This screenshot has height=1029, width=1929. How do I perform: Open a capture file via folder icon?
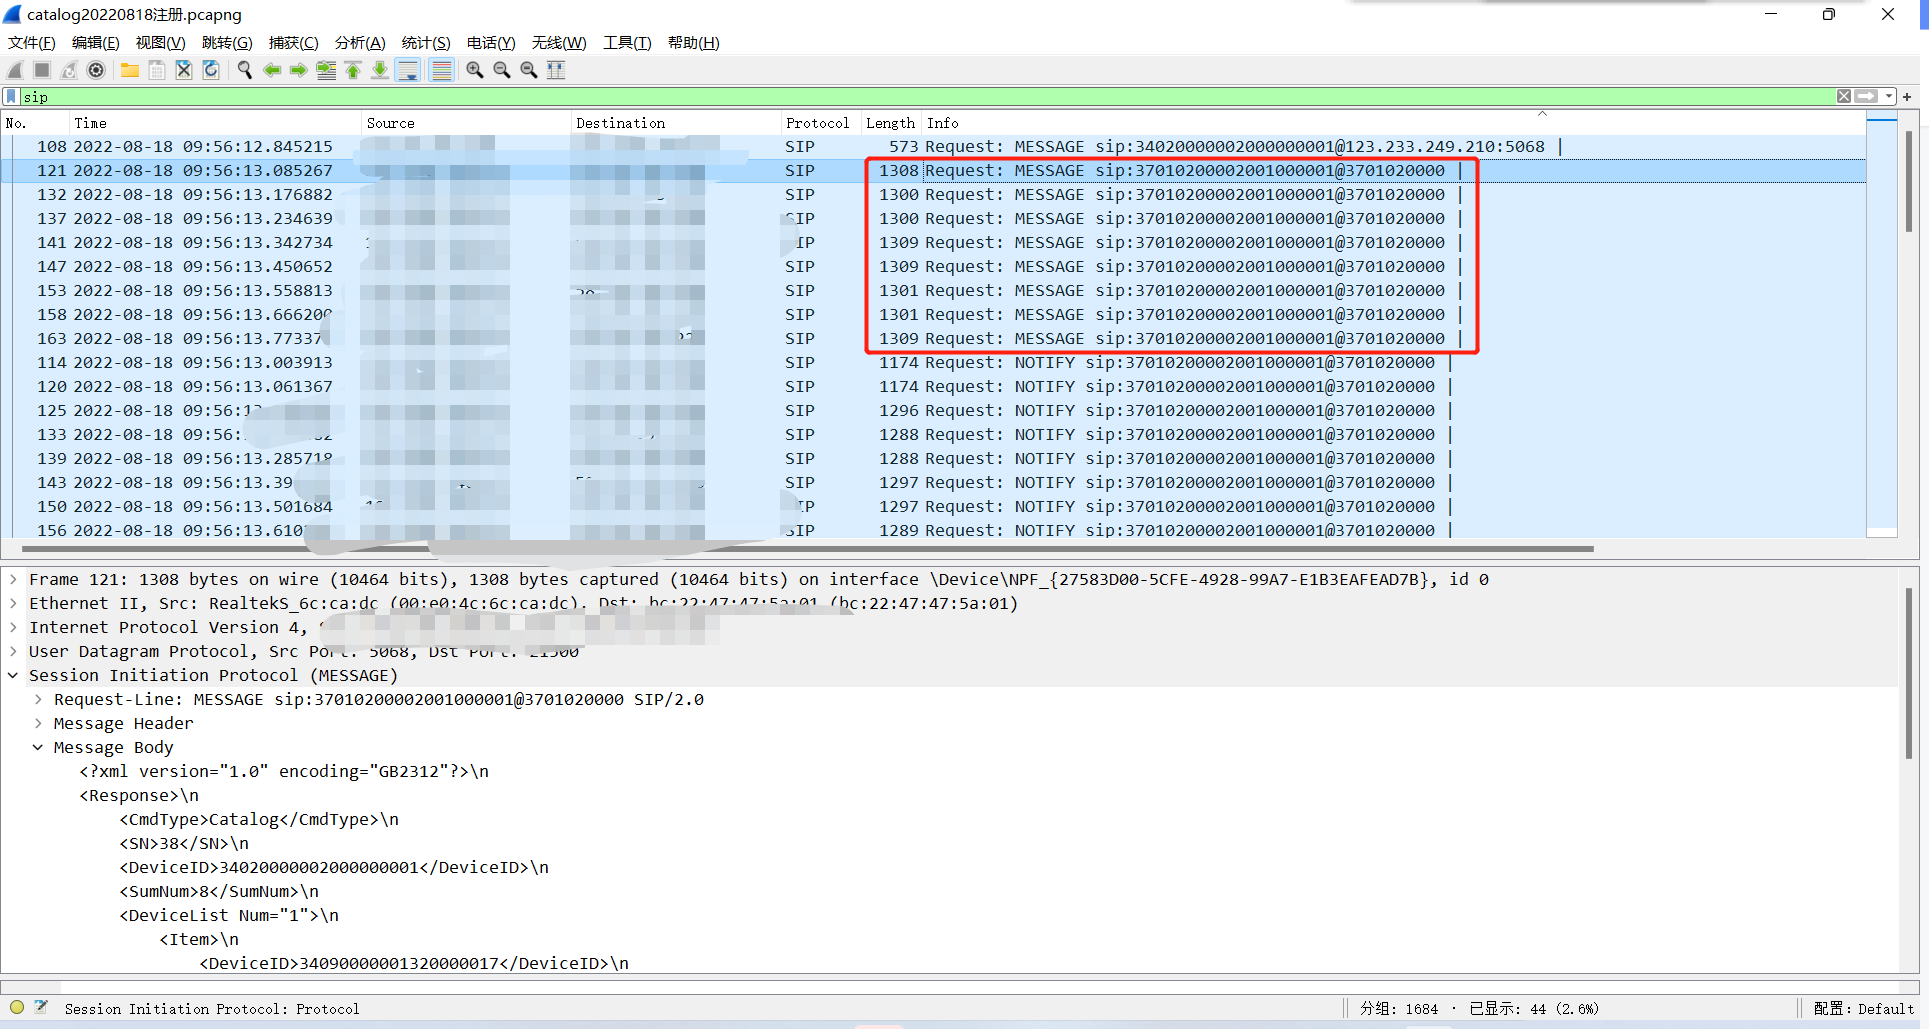(x=130, y=70)
